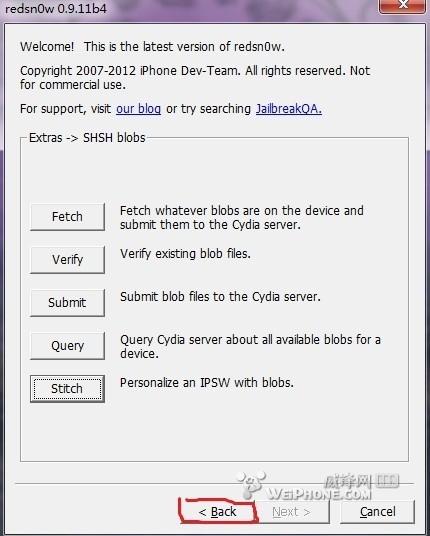Verify existing blob files button

coord(67,260)
